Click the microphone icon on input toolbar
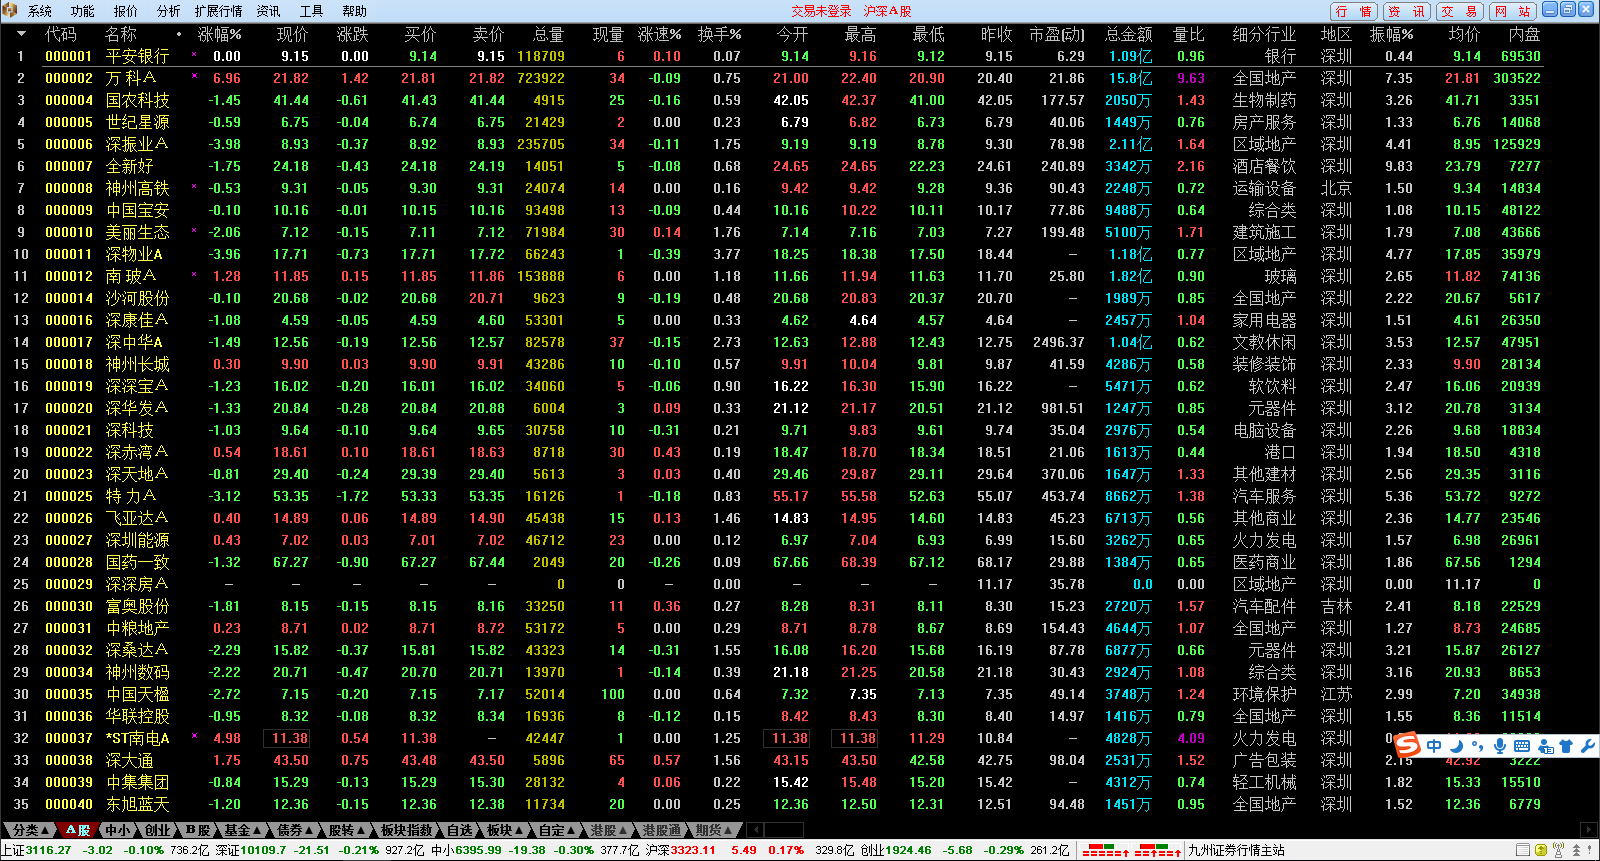Image resolution: width=1600 pixels, height=861 pixels. pos(1500,746)
